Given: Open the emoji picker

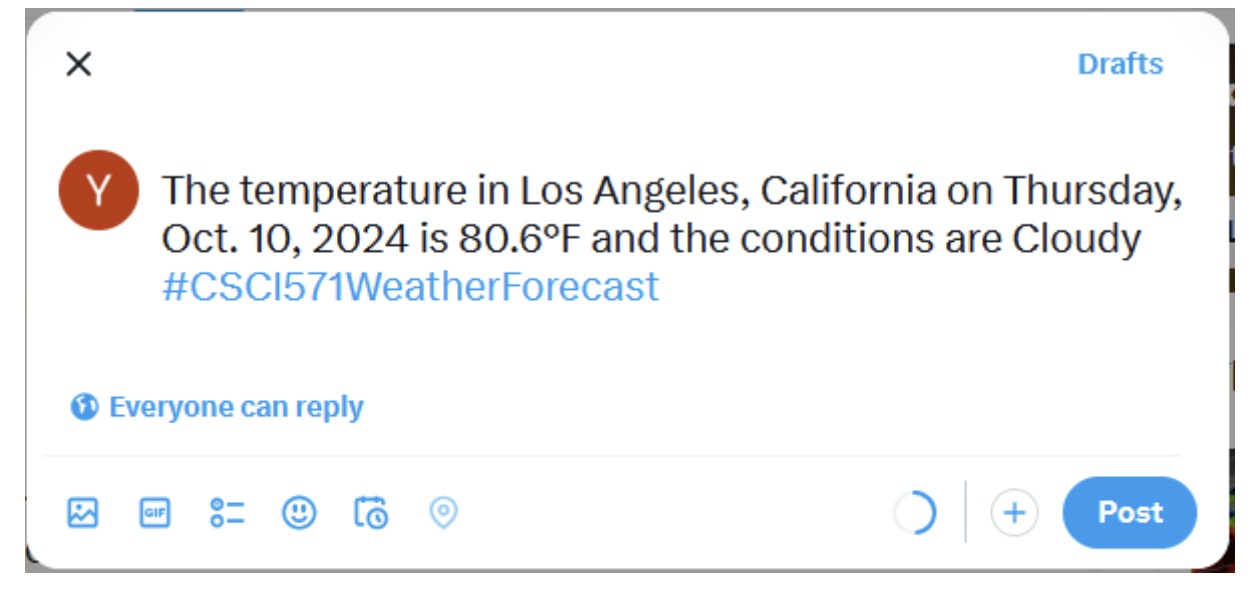Looking at the screenshot, I should tap(299, 513).
